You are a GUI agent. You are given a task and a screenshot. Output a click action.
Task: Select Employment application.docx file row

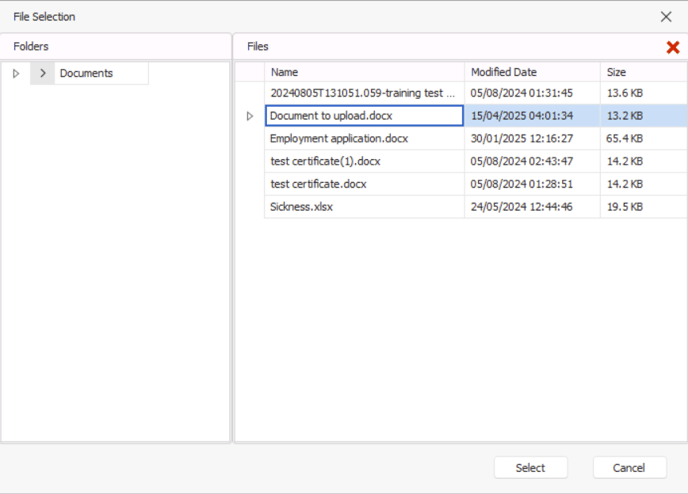[x=476, y=139]
